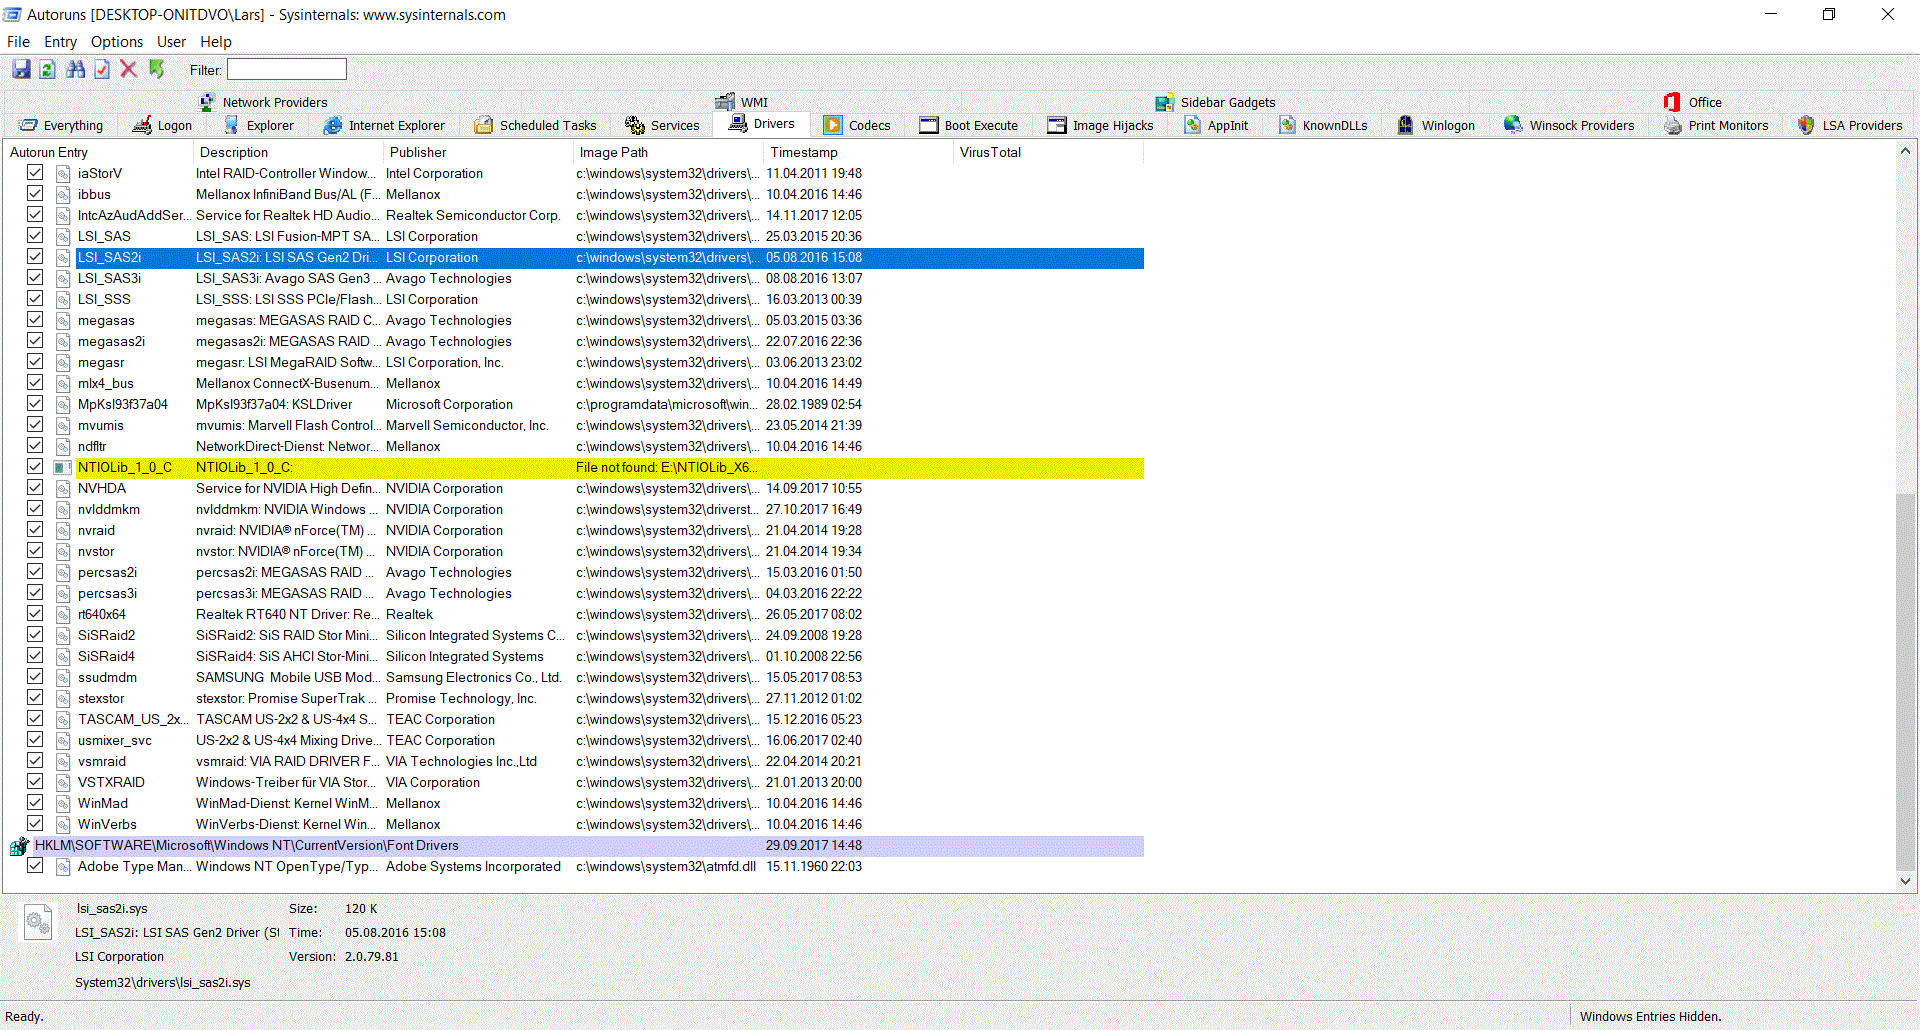The image size is (1920, 1030).
Task: Open Network Providers tab via its icon
Action: (207, 102)
